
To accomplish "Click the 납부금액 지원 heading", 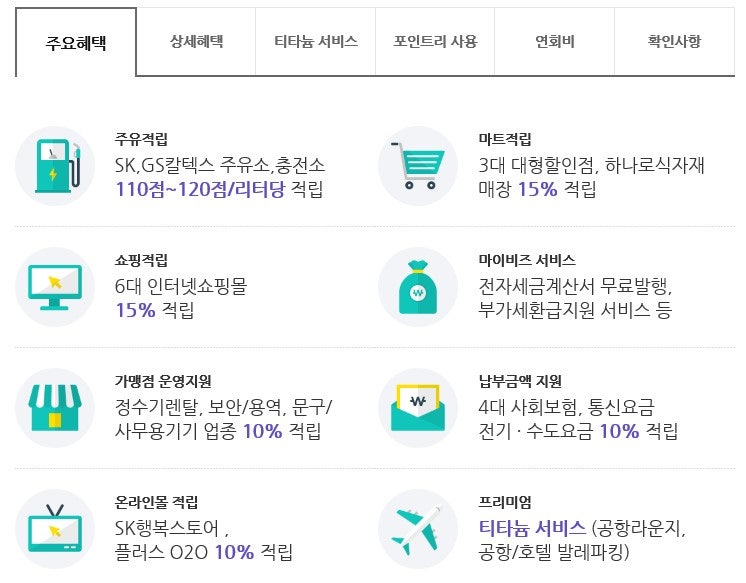I will coord(520,381).
